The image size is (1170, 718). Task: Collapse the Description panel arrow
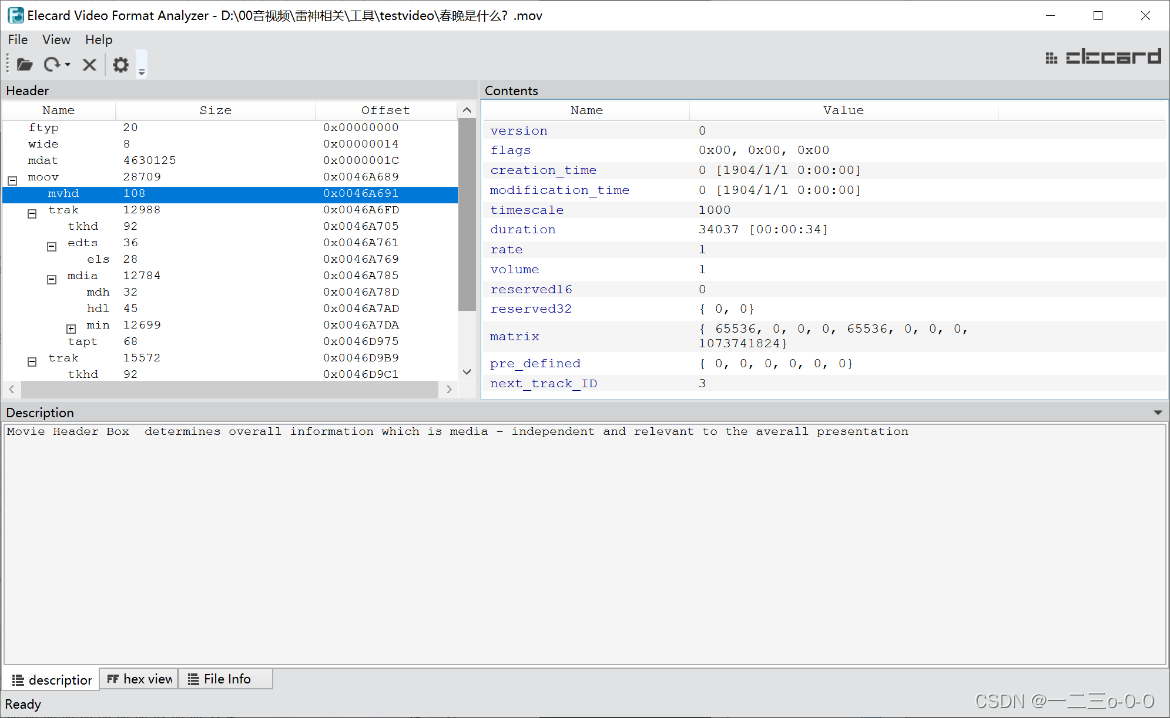coord(1157,413)
